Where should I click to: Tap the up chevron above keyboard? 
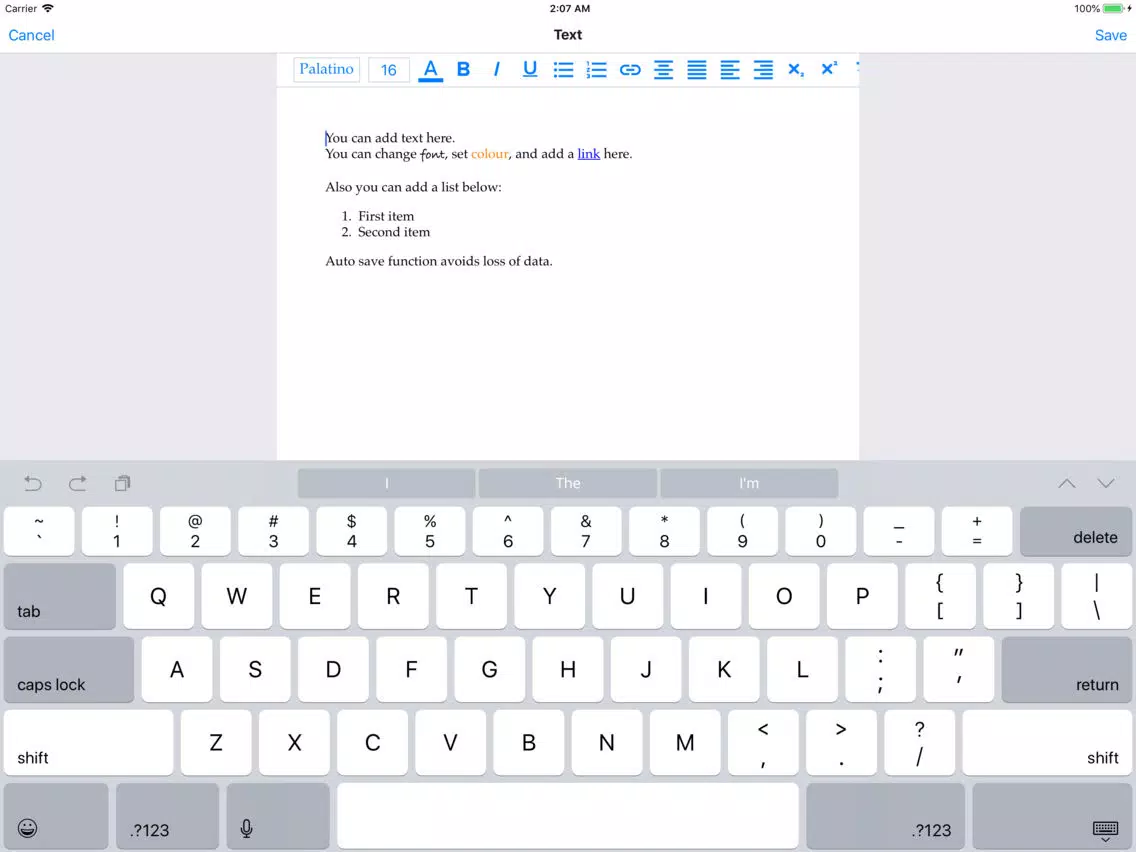[1066, 483]
